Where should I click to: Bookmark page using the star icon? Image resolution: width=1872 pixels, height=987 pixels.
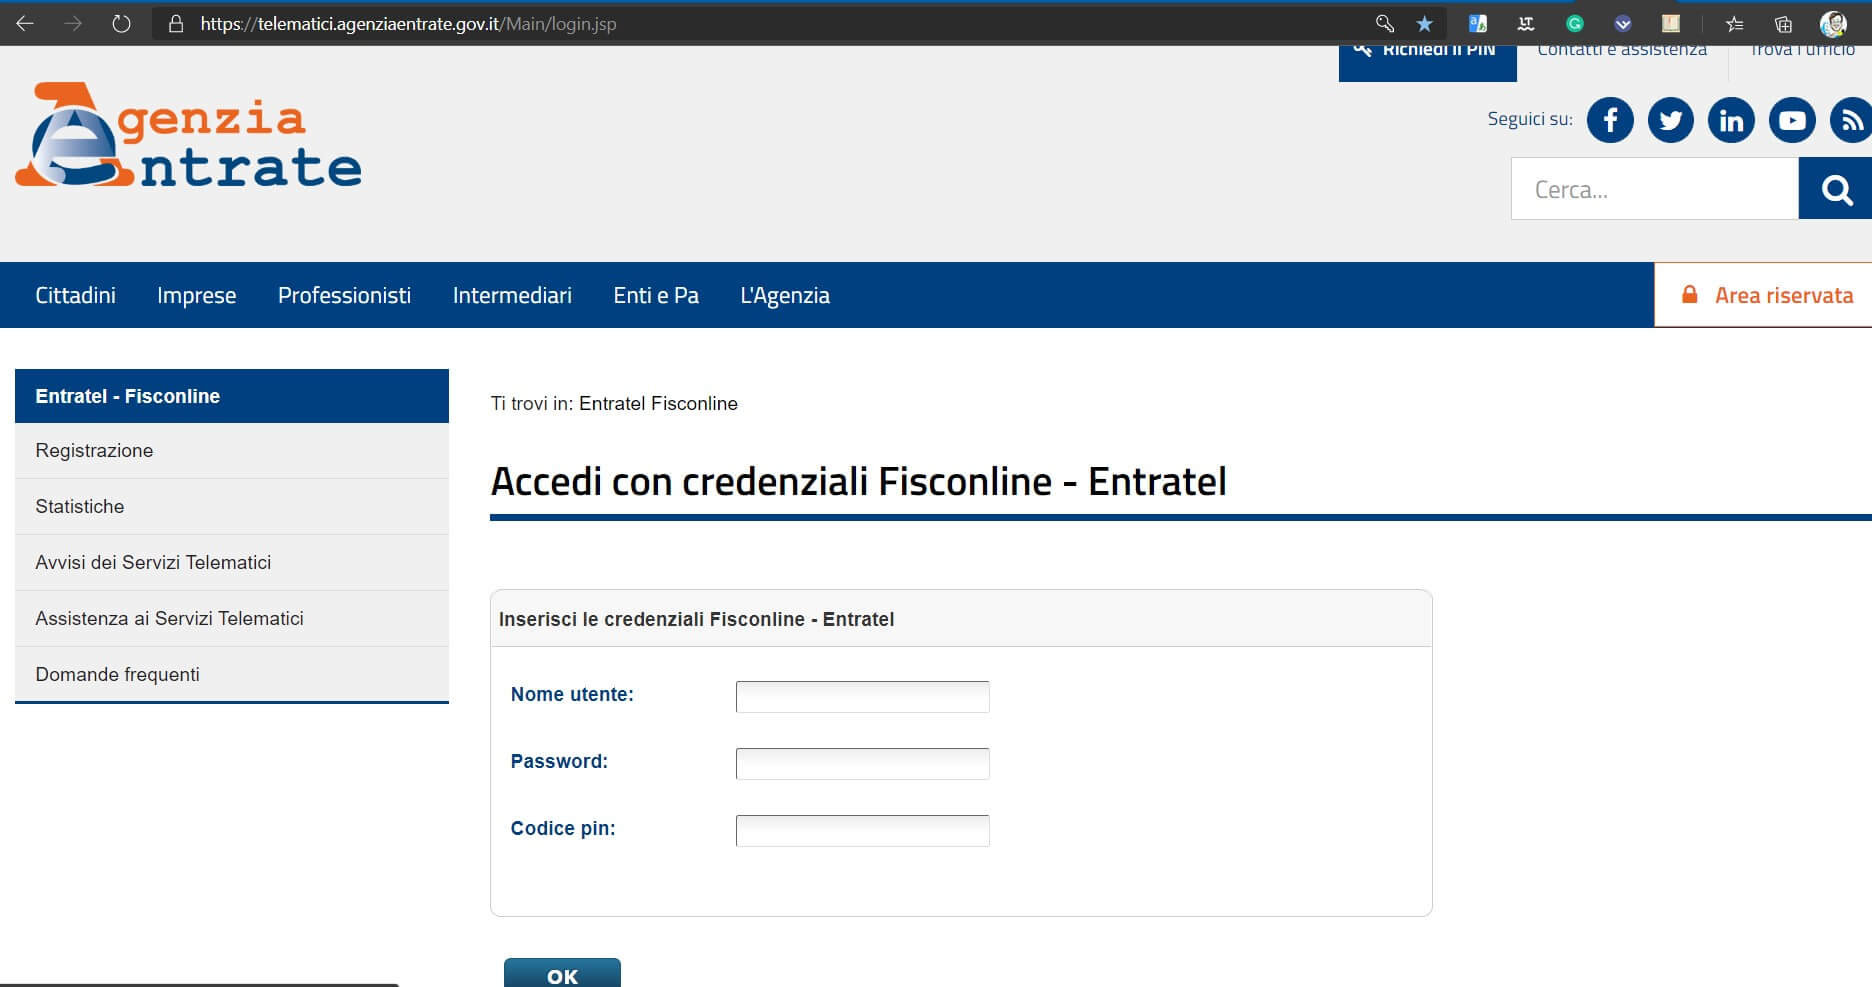1424,23
